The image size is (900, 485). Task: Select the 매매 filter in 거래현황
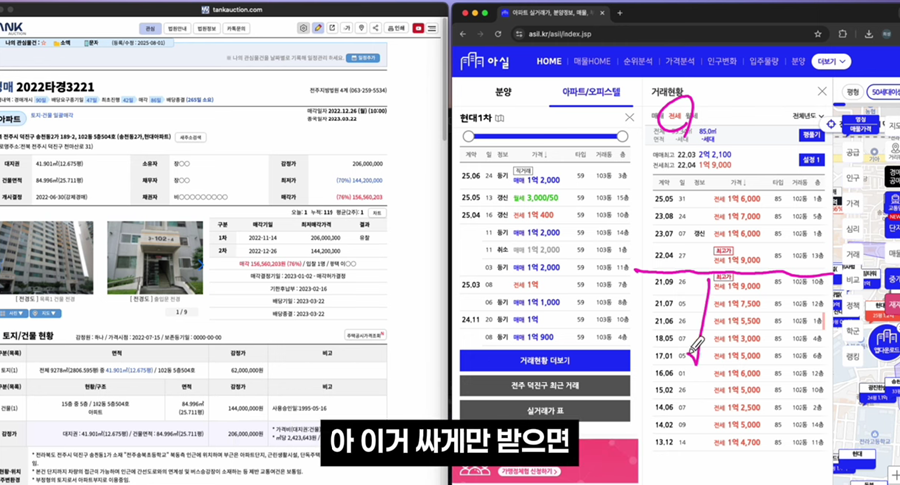[657, 116]
